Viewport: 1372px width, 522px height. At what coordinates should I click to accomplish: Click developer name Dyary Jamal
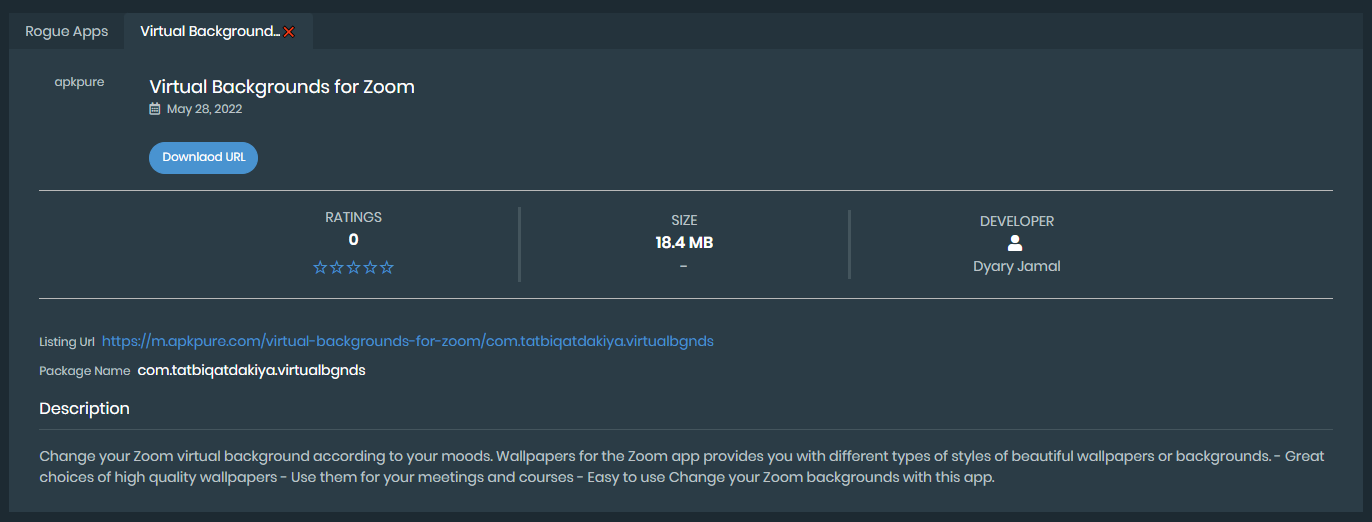pos(1016,266)
